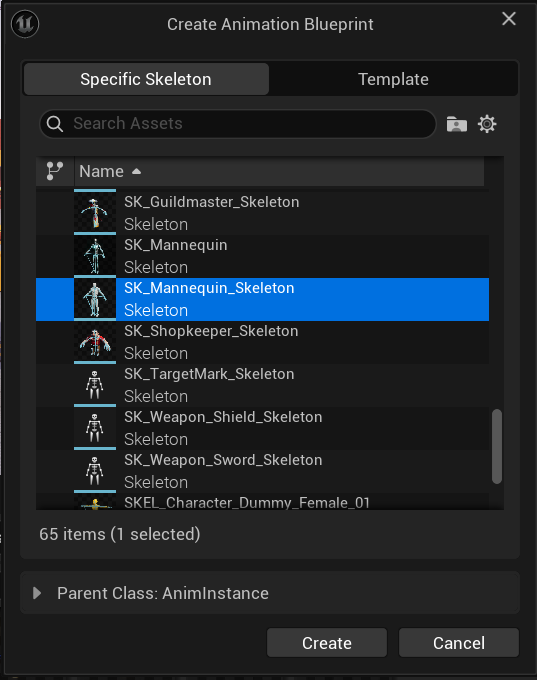Expand the Parent Class: AnimInstance section
The height and width of the screenshot is (680, 537).
(x=37, y=593)
